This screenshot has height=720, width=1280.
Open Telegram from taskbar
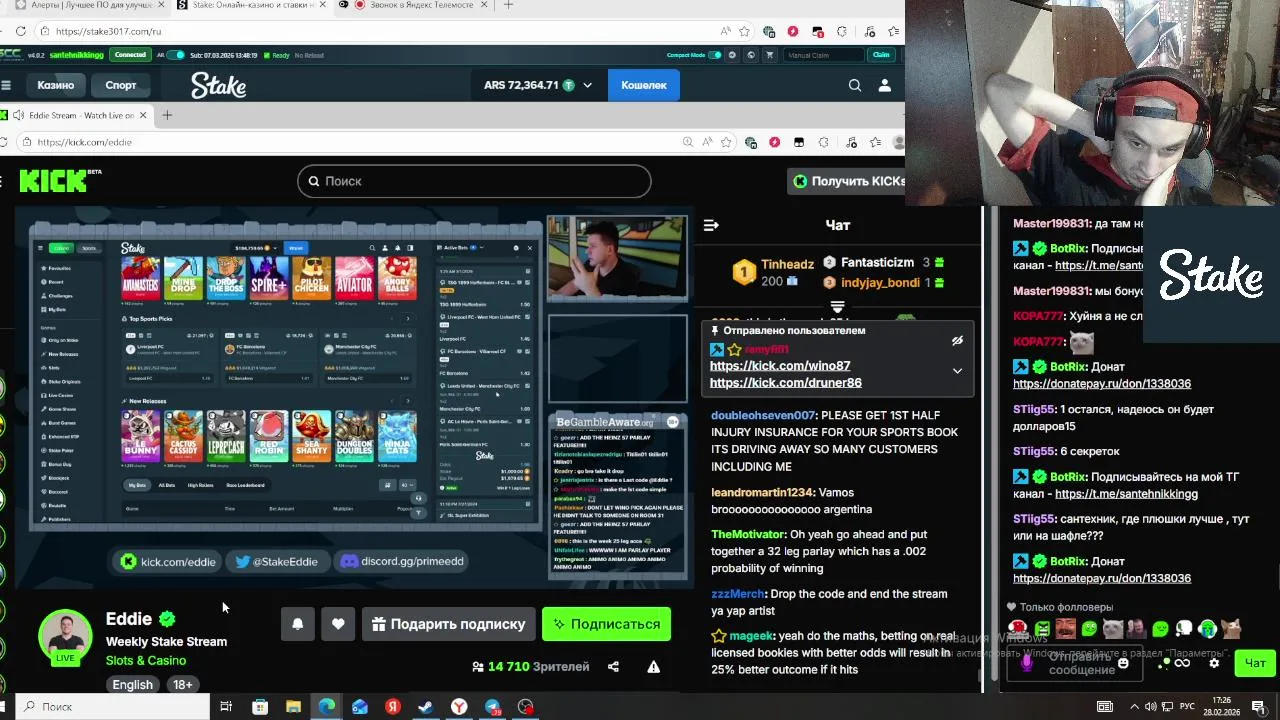(493, 707)
